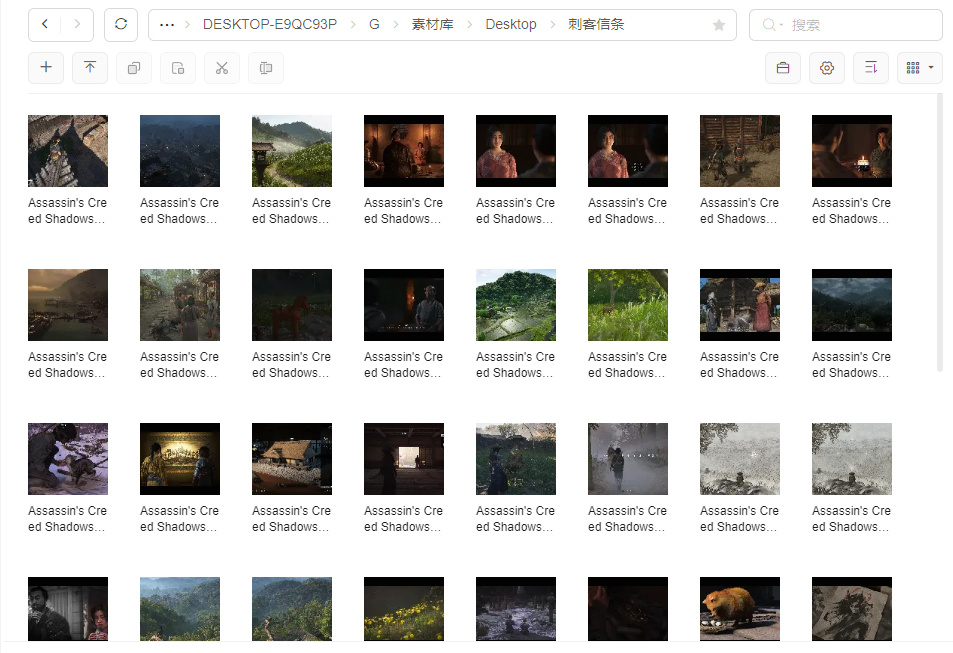The height and width of the screenshot is (653, 953).
Task: Select the yellow flowers thumbnail
Action: pyautogui.click(x=404, y=609)
